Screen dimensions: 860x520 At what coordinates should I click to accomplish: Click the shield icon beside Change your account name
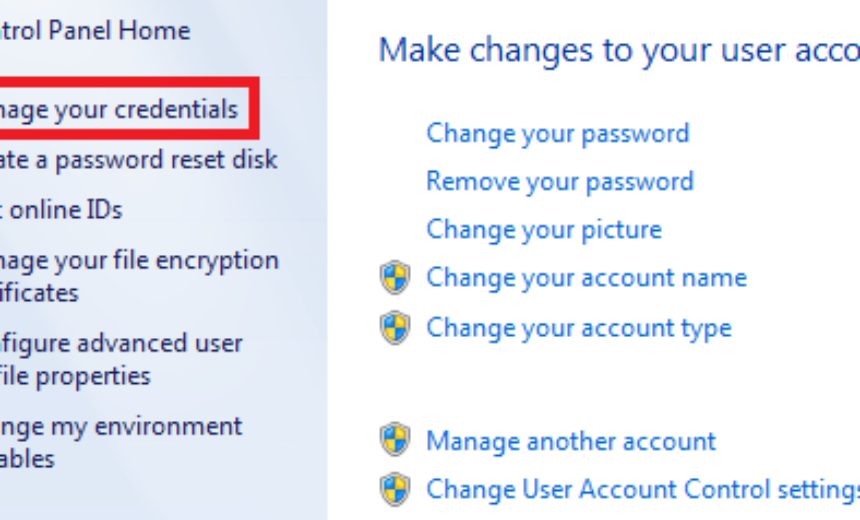pos(395,278)
